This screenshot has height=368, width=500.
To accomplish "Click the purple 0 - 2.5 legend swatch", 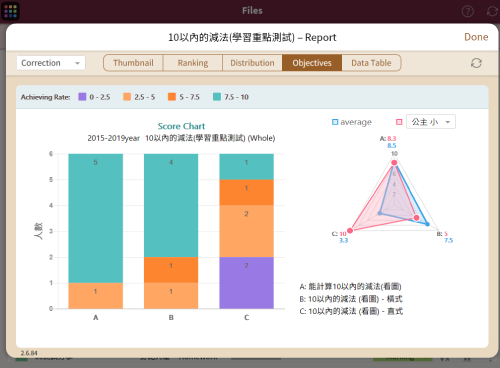I will coord(82,97).
